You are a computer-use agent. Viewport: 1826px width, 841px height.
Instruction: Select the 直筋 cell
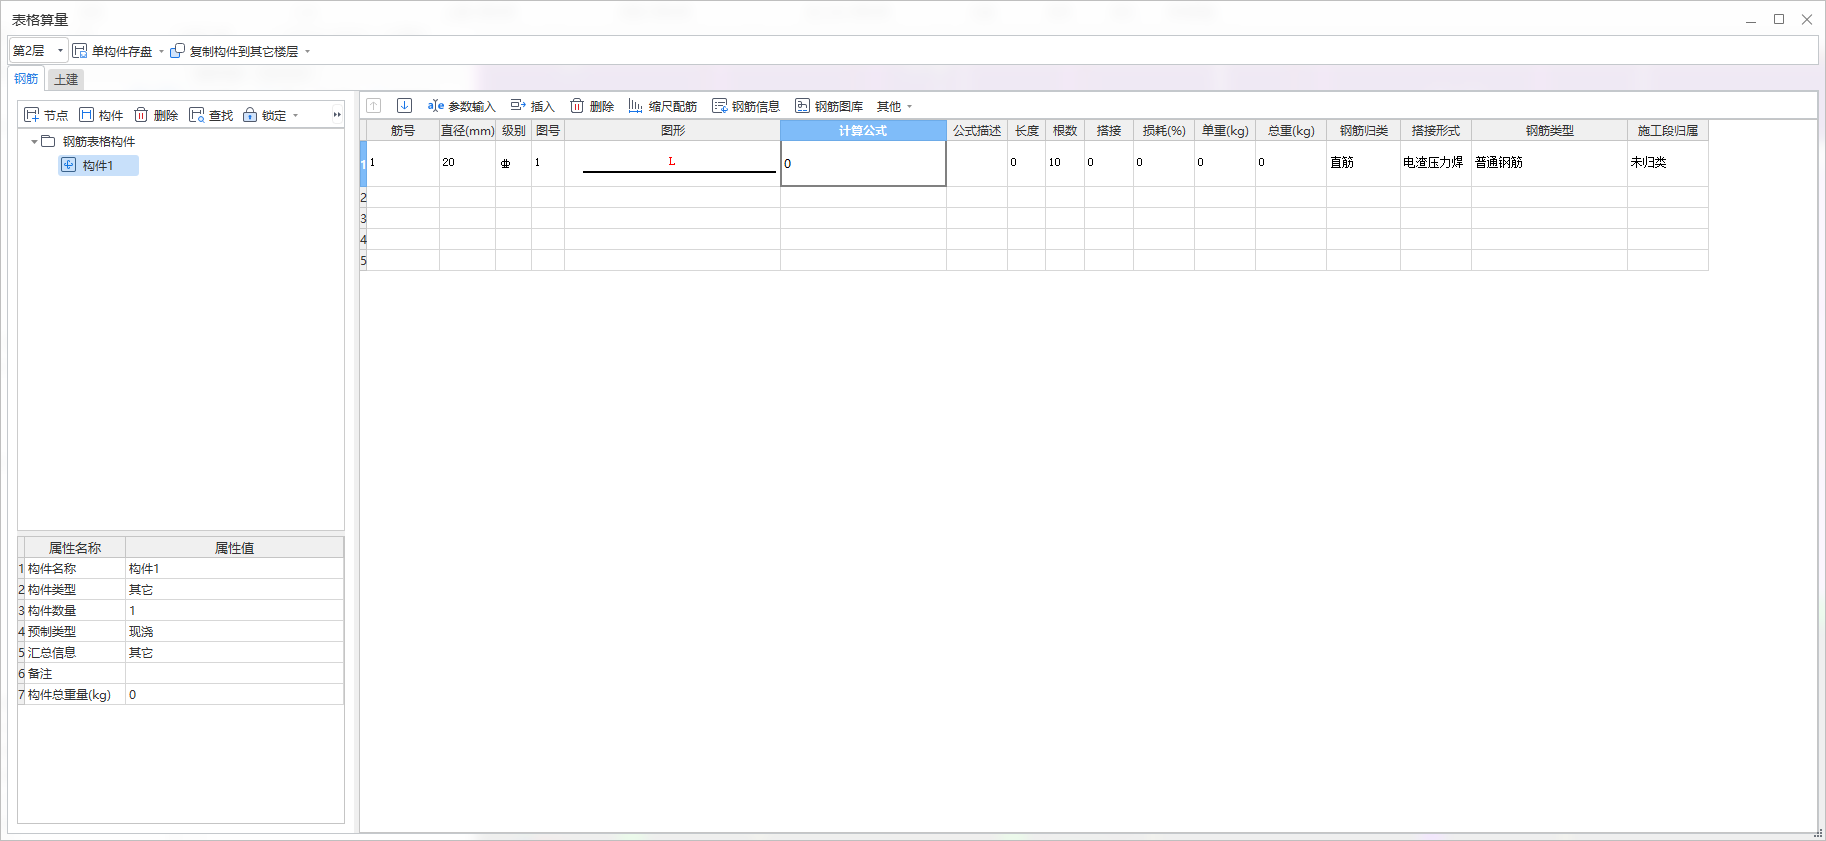tap(1363, 163)
